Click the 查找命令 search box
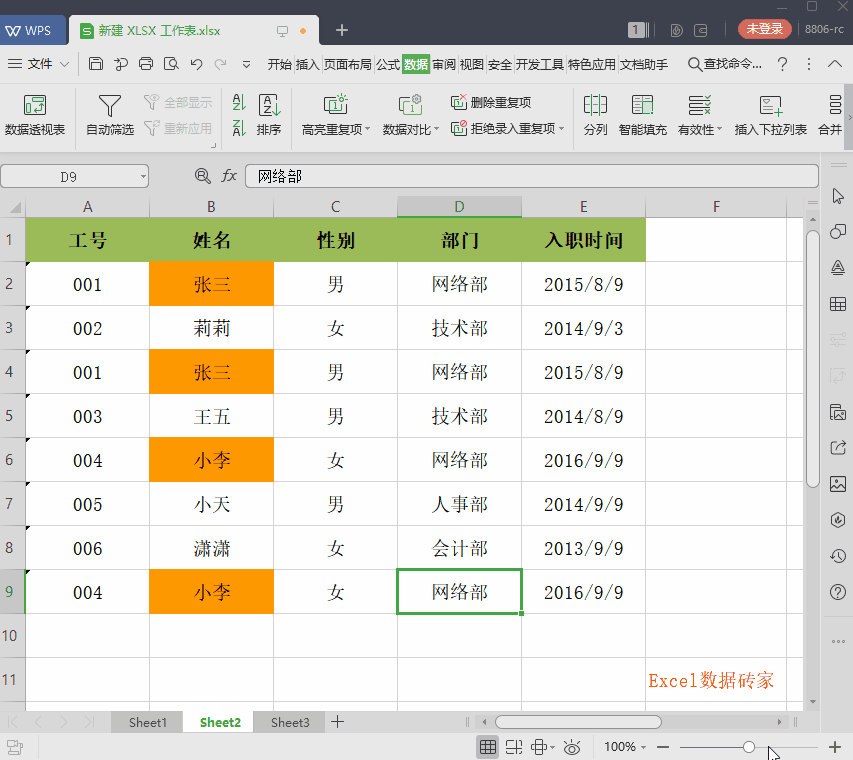853x760 pixels. coord(725,64)
